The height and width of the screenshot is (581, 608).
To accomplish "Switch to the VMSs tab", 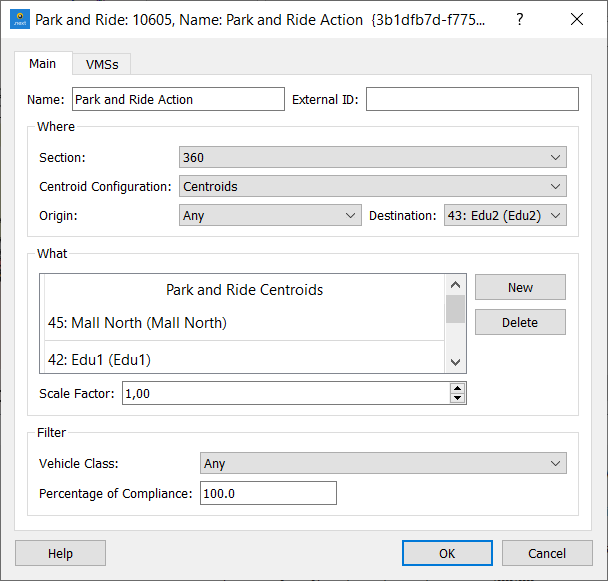I will pyautogui.click(x=102, y=64).
